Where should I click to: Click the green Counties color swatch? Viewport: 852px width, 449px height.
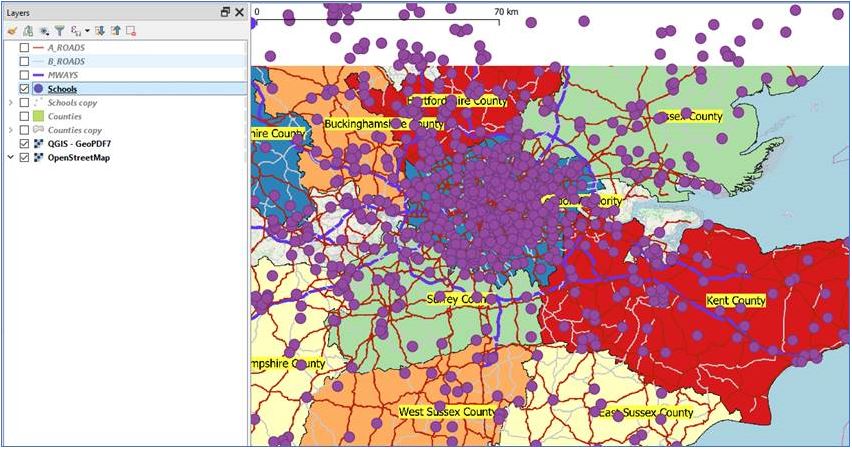tap(38, 116)
